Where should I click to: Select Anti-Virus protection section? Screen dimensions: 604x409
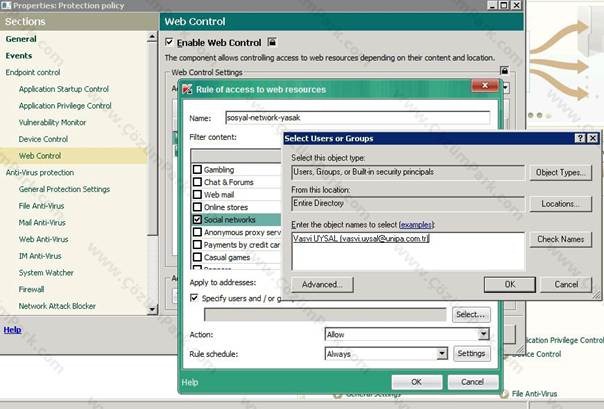40,173
